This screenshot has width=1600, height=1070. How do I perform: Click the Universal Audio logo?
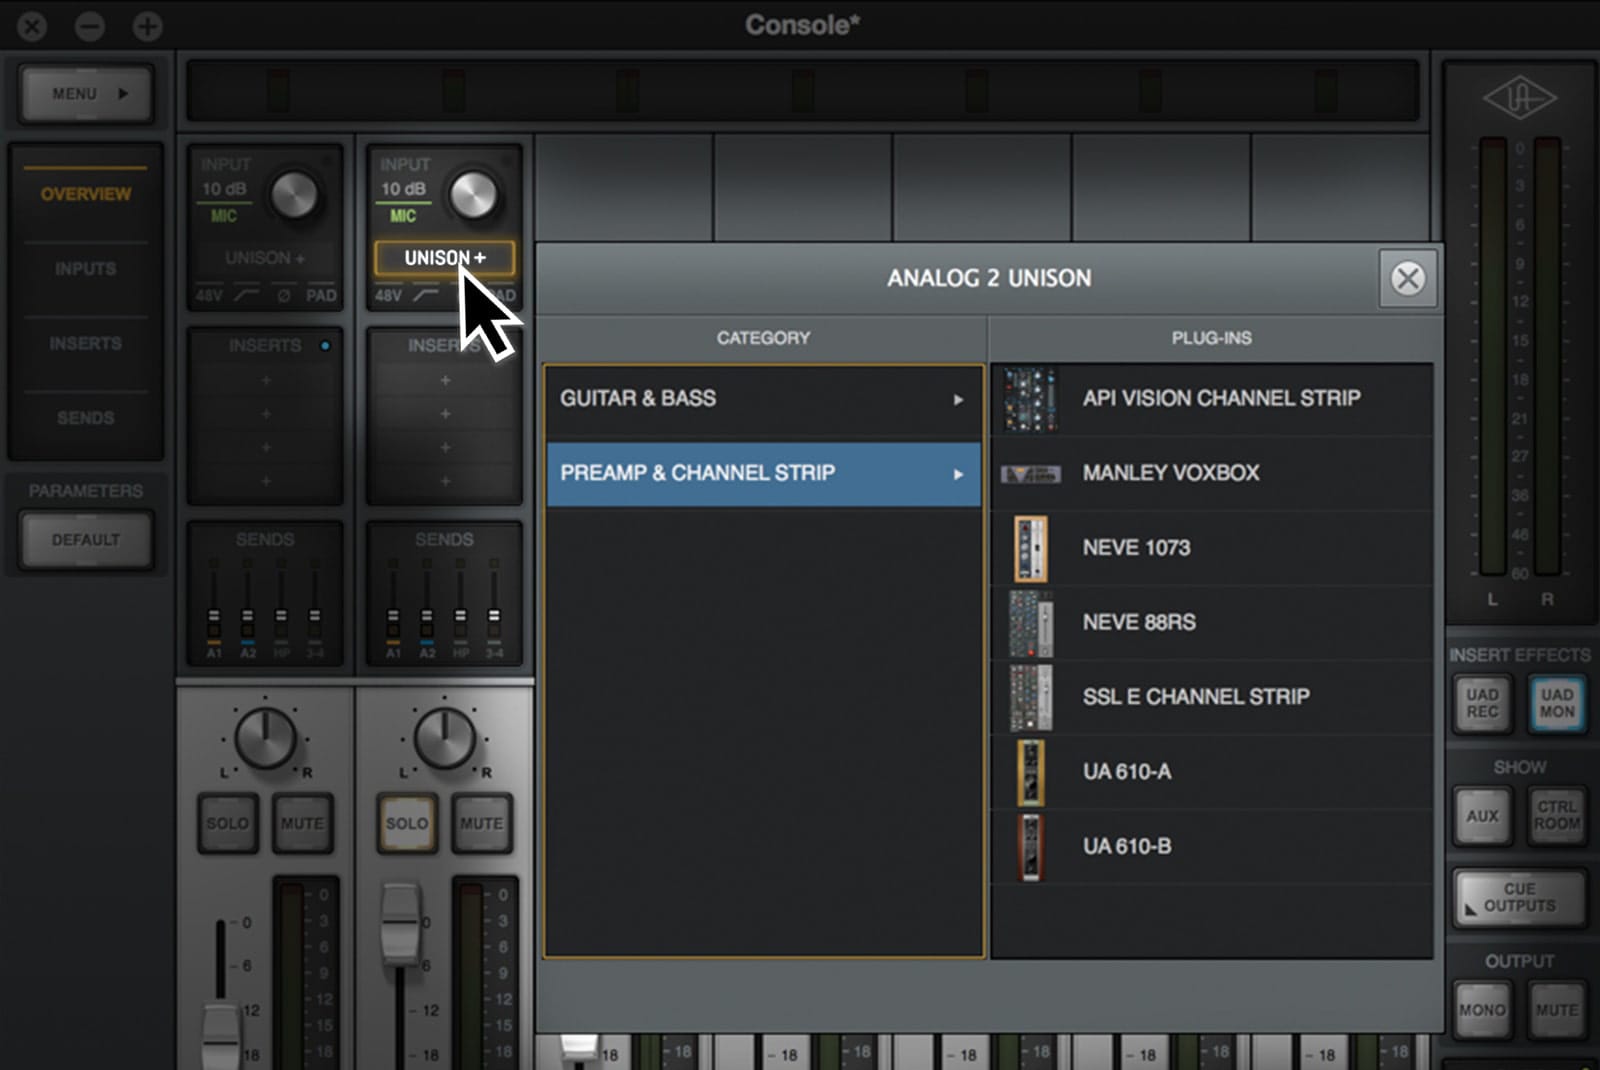1522,98
